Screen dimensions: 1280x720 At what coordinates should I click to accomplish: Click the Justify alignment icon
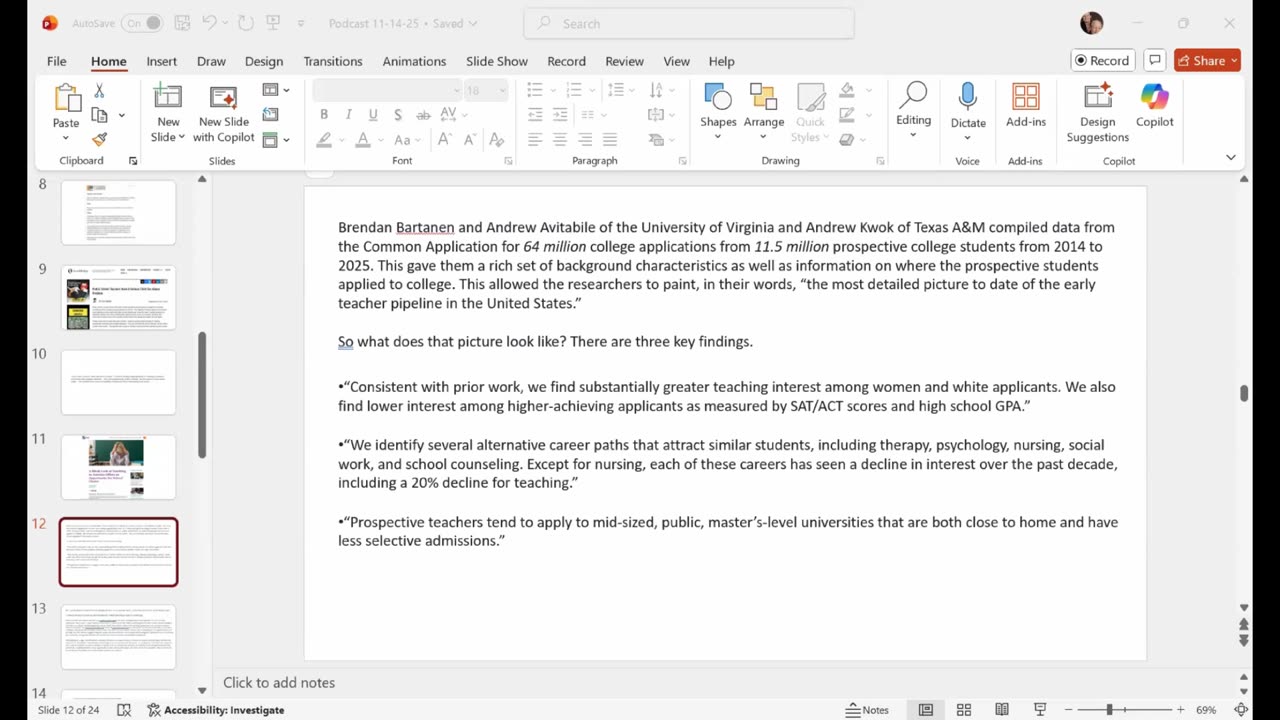610,140
